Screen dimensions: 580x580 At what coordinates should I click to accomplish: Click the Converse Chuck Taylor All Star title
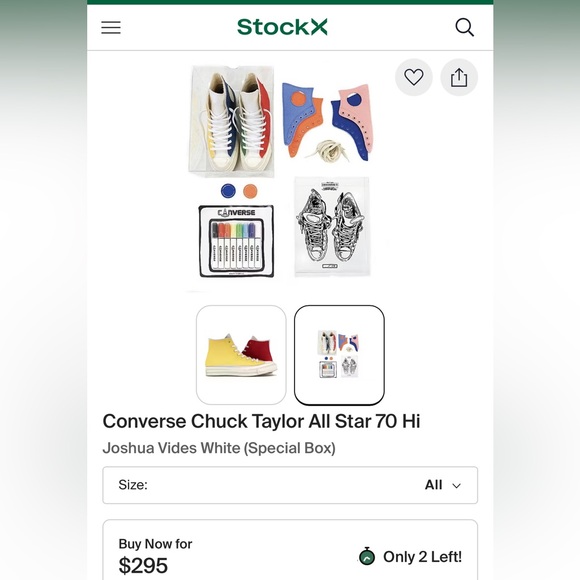click(x=261, y=421)
